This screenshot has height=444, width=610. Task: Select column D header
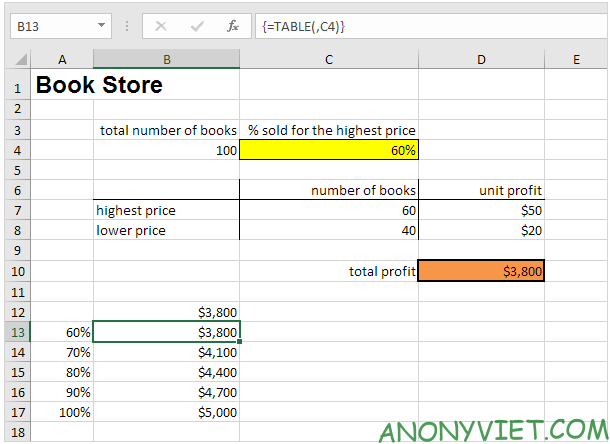[x=481, y=60]
